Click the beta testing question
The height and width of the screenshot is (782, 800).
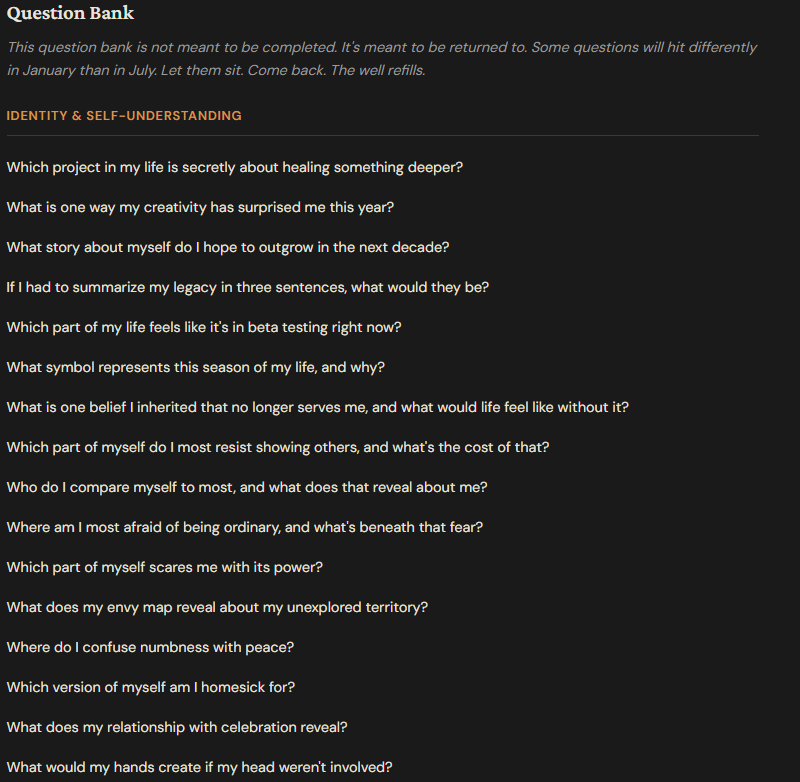coord(204,327)
